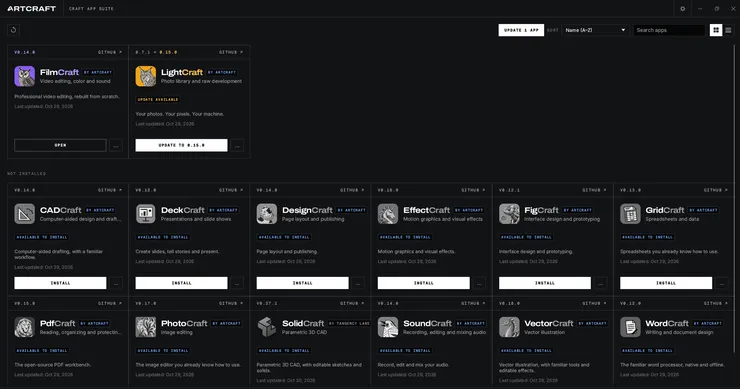Open more options for FilmCraft
The height and width of the screenshot is (389, 740).
point(116,145)
